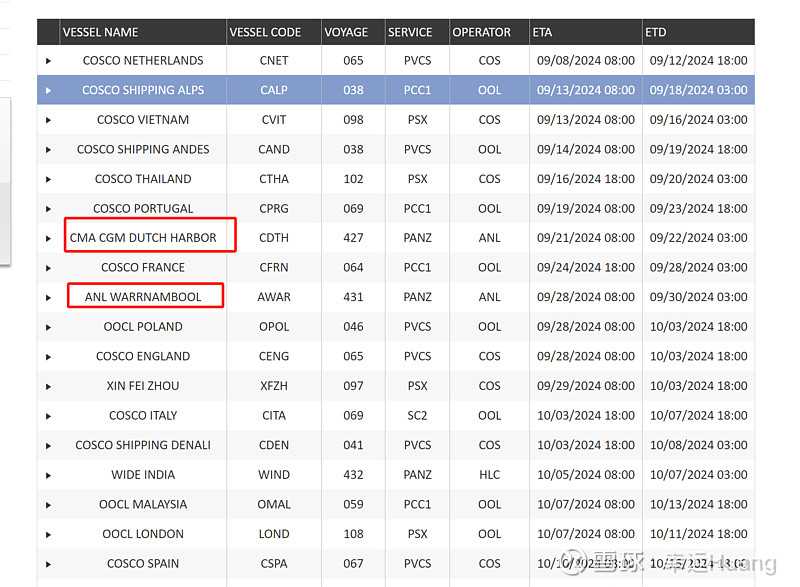This screenshot has width=800, height=587.
Task: Expand the CMA CGM DUTCH HARBOR row arrow
Action: pos(48,238)
